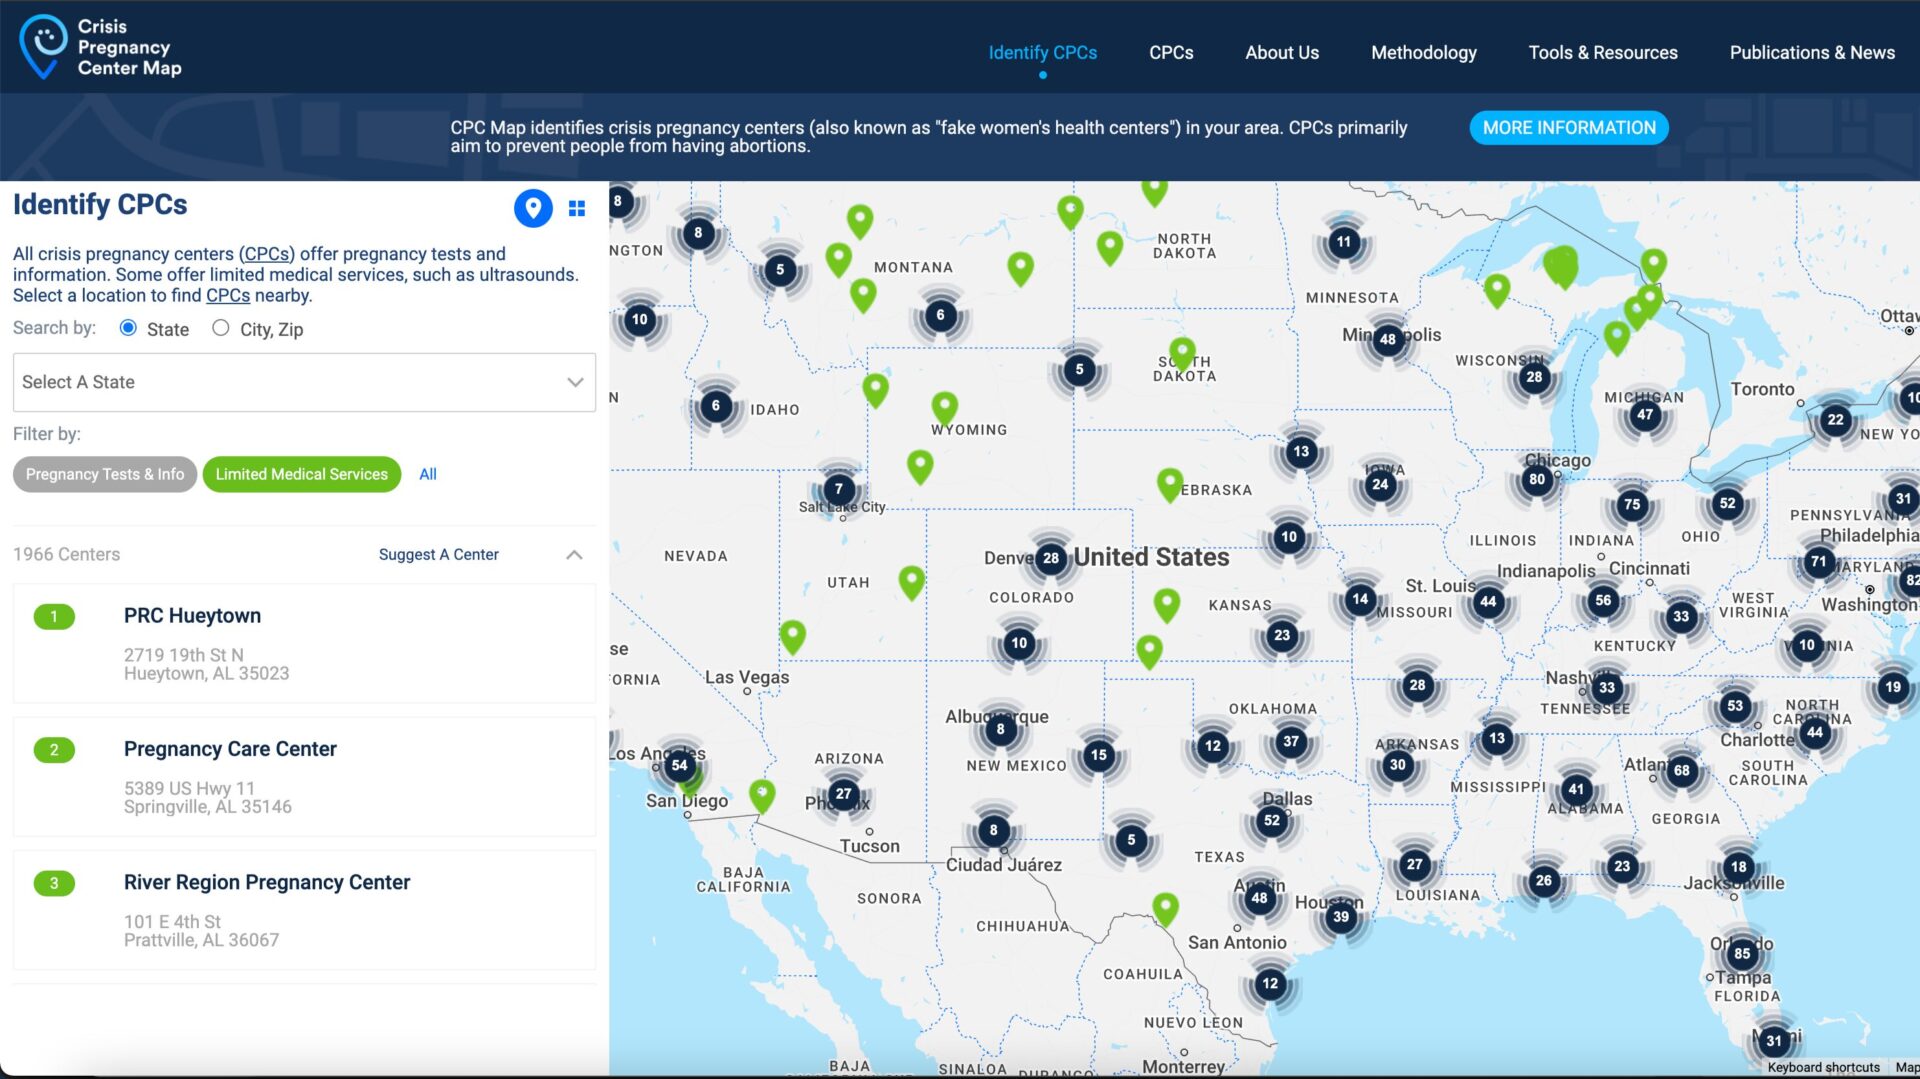Switch to grid view icon
Image resolution: width=1920 pixels, height=1079 pixels.
(577, 208)
